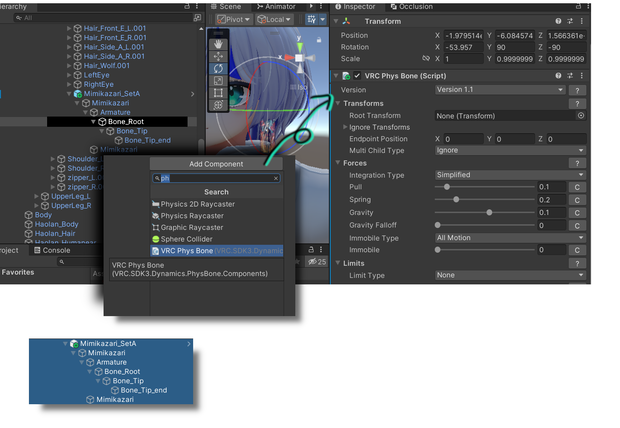The width and height of the screenshot is (620, 428).
Task: Open the Version 1.1 dropdown
Action: pos(500,90)
